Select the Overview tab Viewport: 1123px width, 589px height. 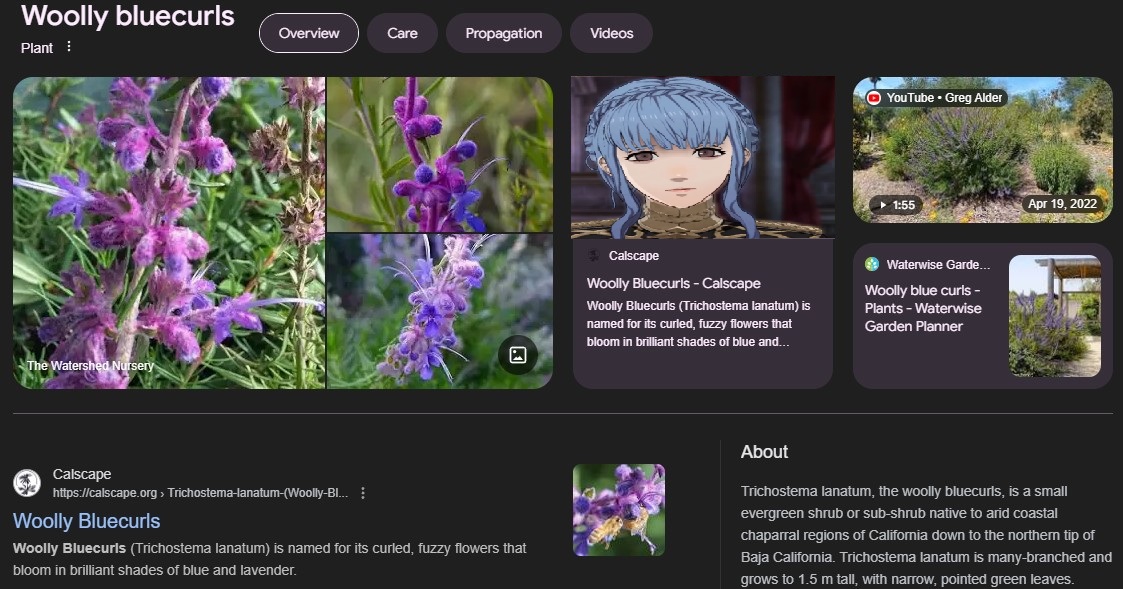309,33
